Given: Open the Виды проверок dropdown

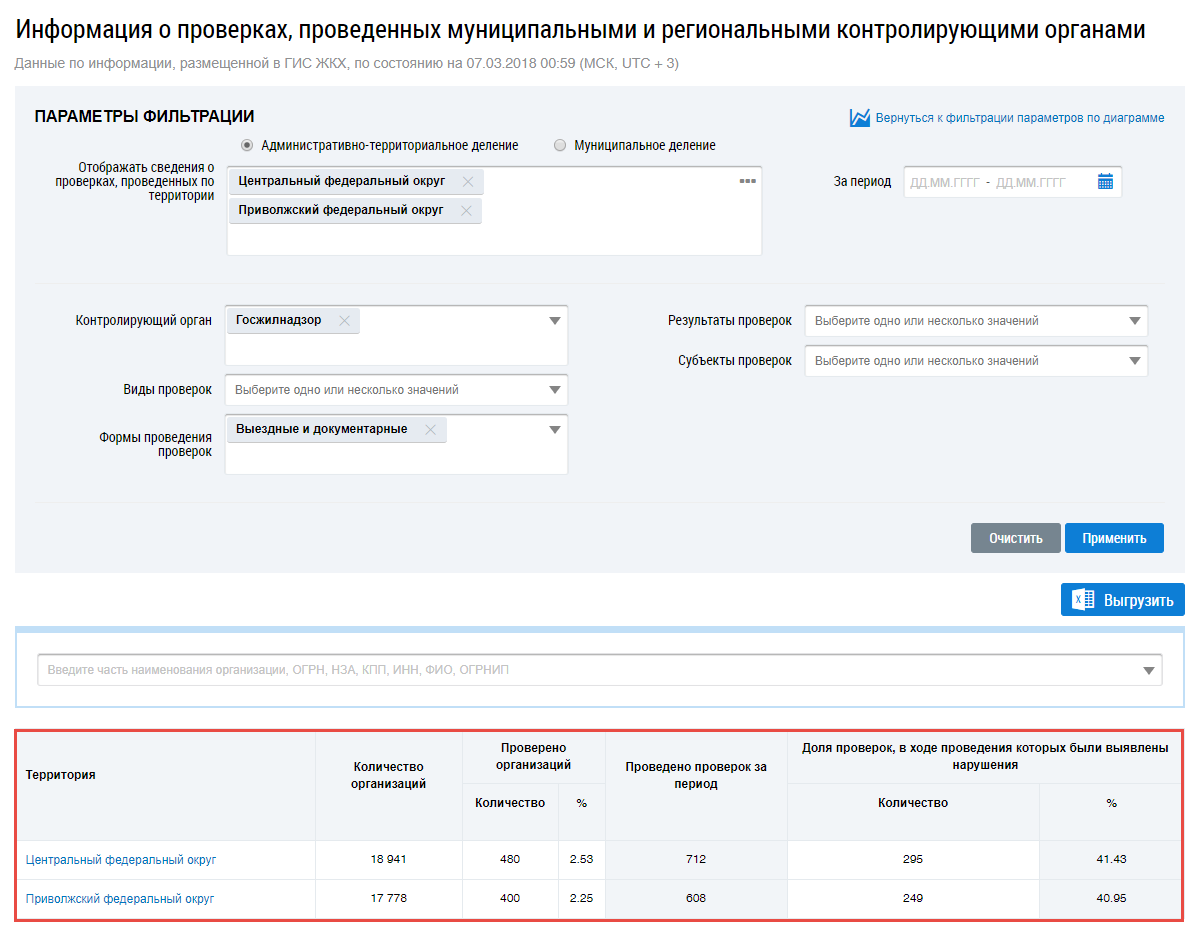Looking at the screenshot, I should (x=555, y=390).
